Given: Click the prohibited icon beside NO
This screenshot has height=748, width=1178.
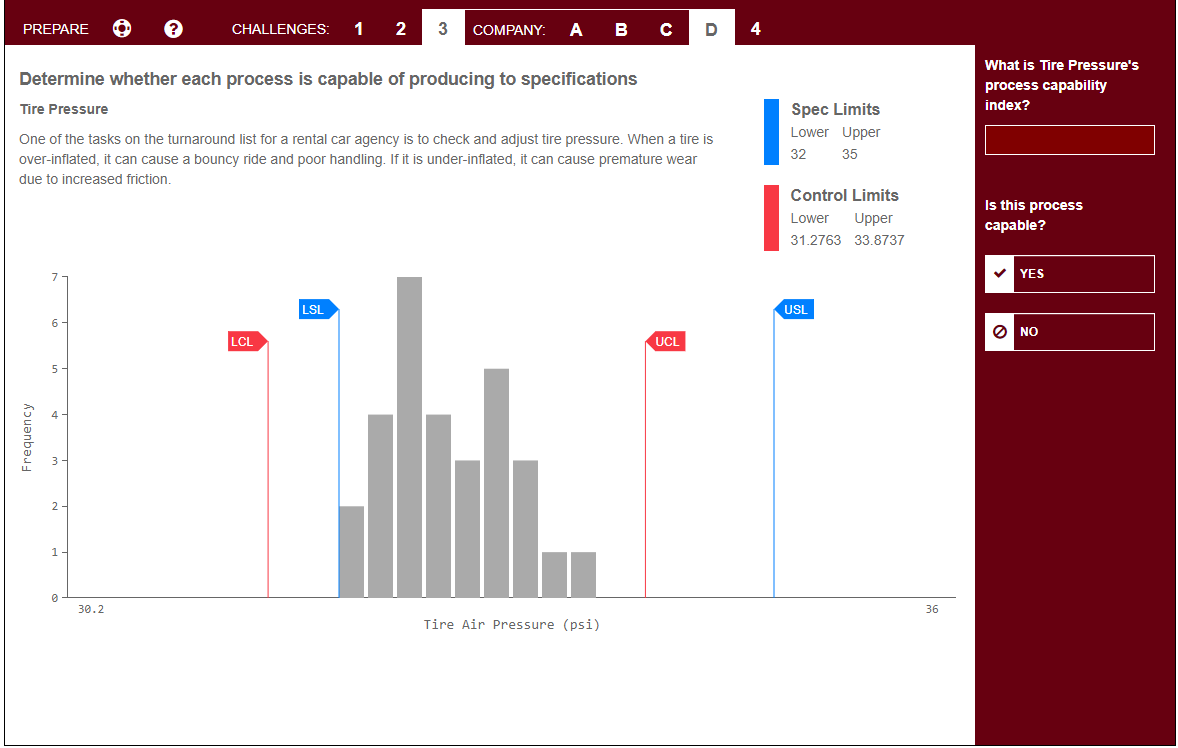Looking at the screenshot, I should click(x=1000, y=332).
